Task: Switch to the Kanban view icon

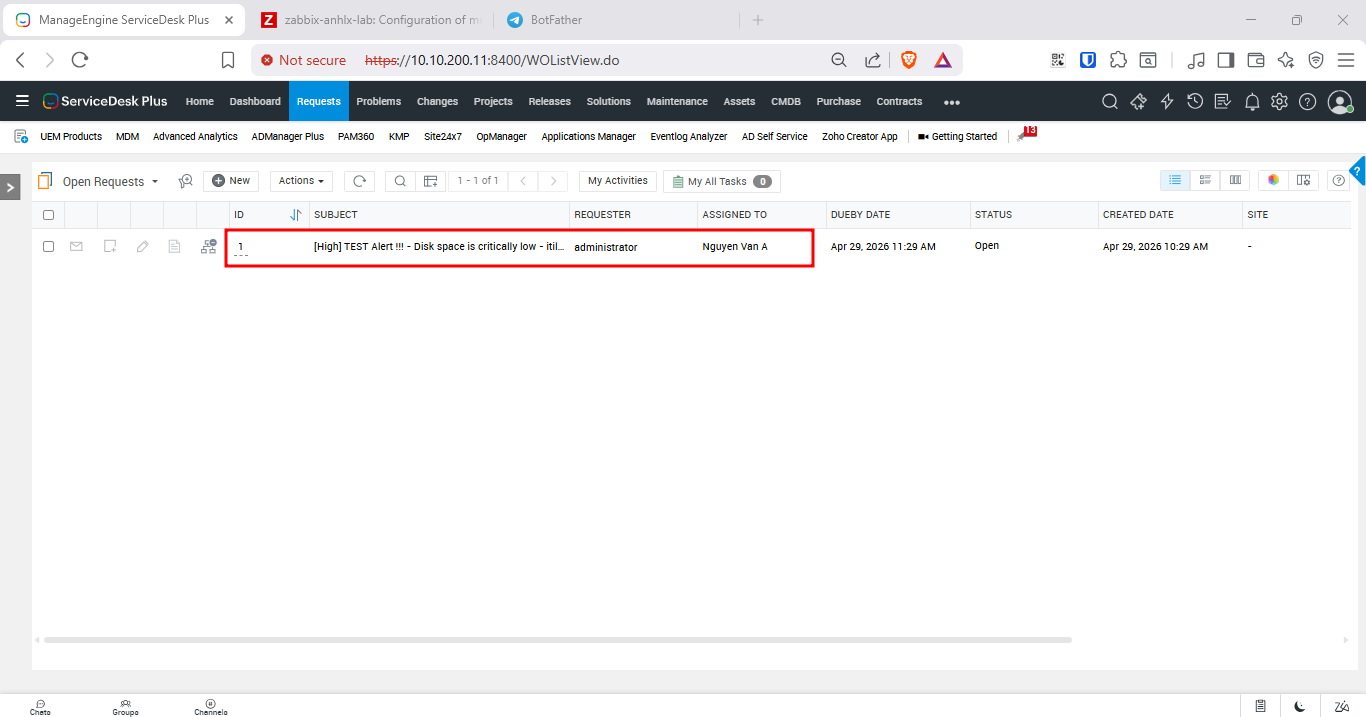Action: pyautogui.click(x=1235, y=180)
